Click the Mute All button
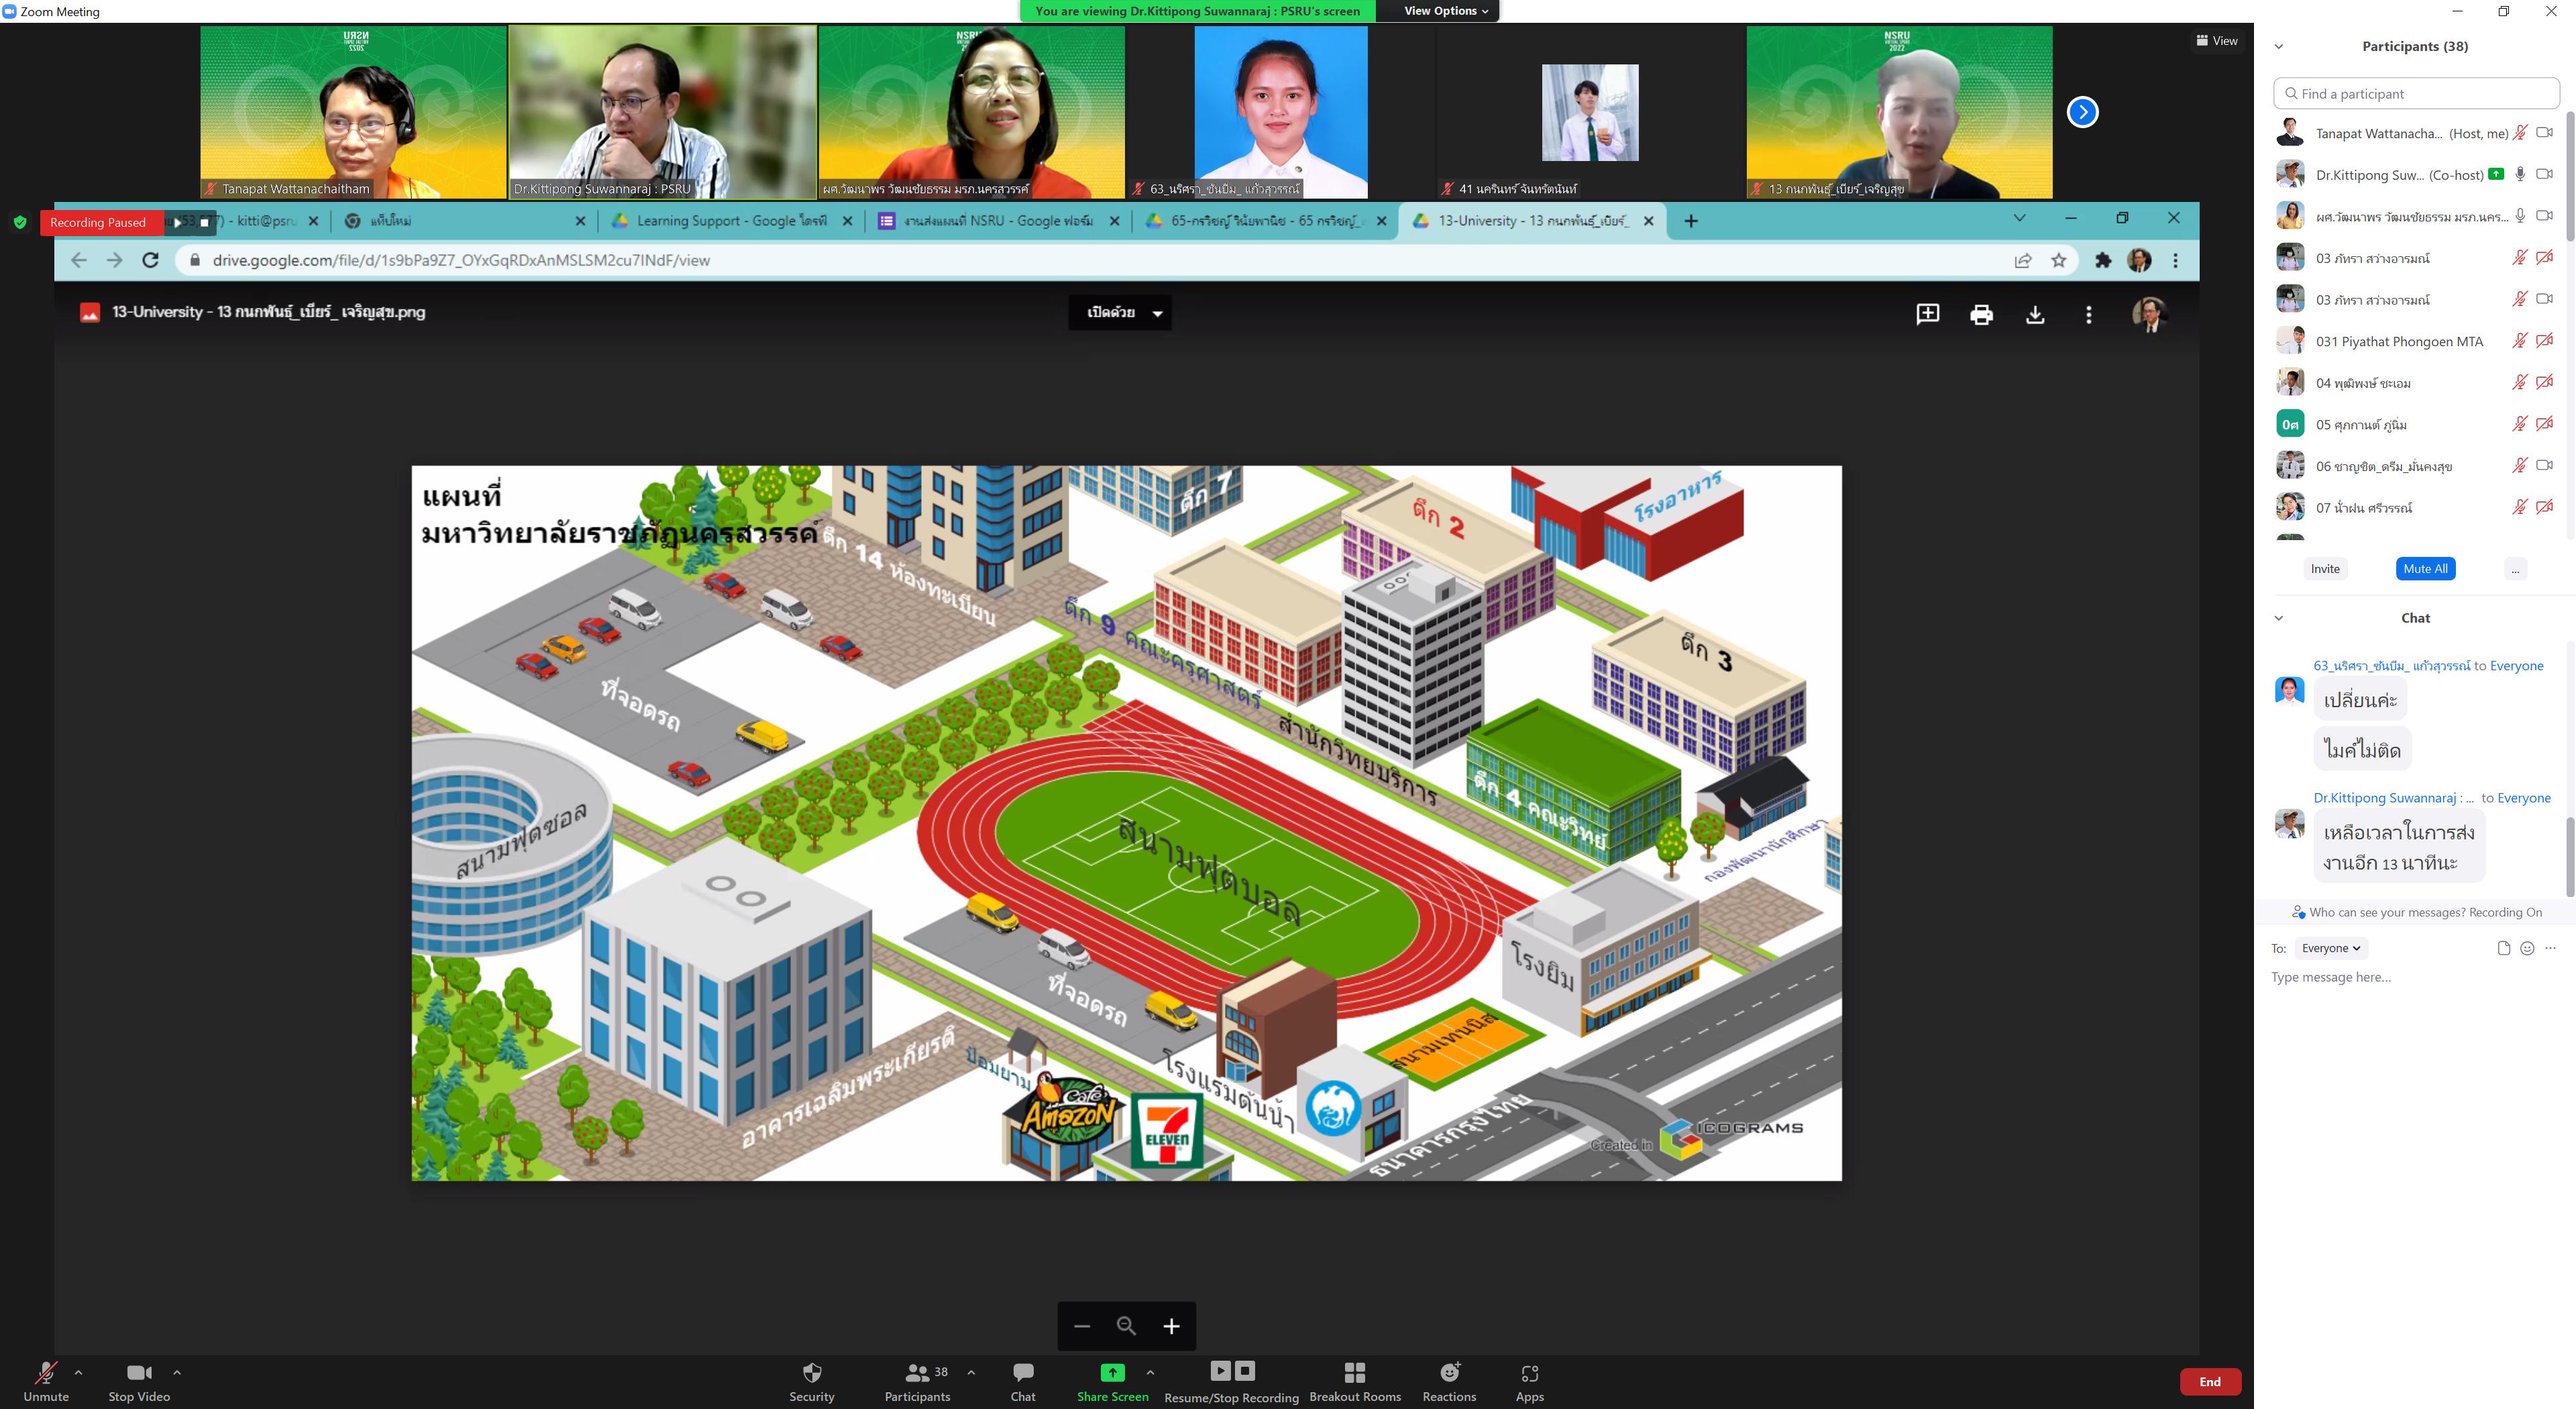The image size is (2576, 1409). point(2426,569)
